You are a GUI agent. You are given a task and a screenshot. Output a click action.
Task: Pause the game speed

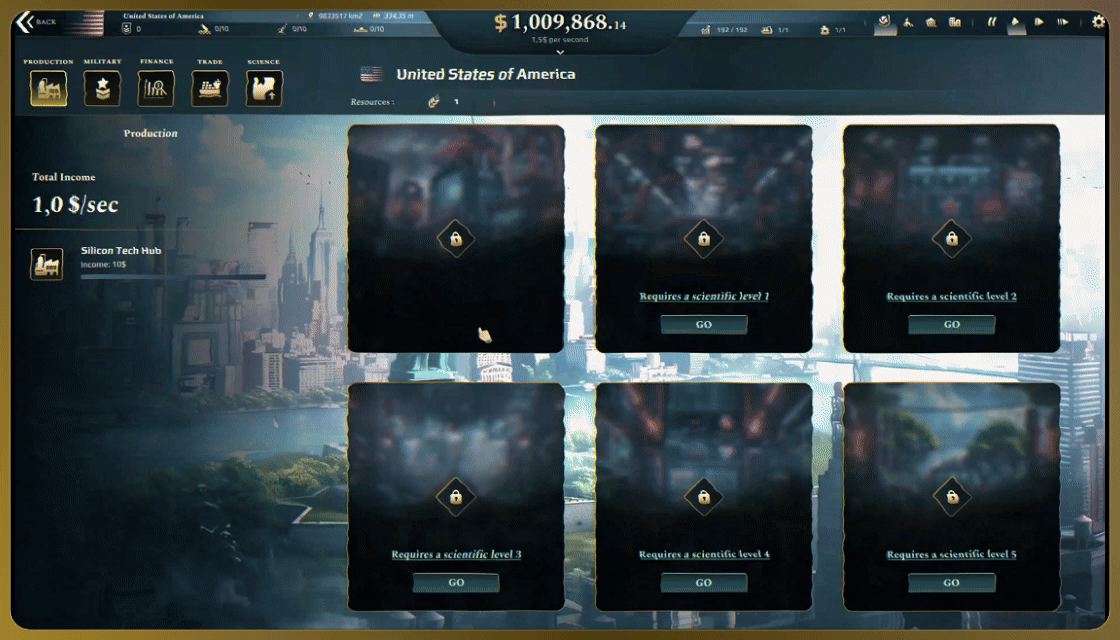[991, 22]
